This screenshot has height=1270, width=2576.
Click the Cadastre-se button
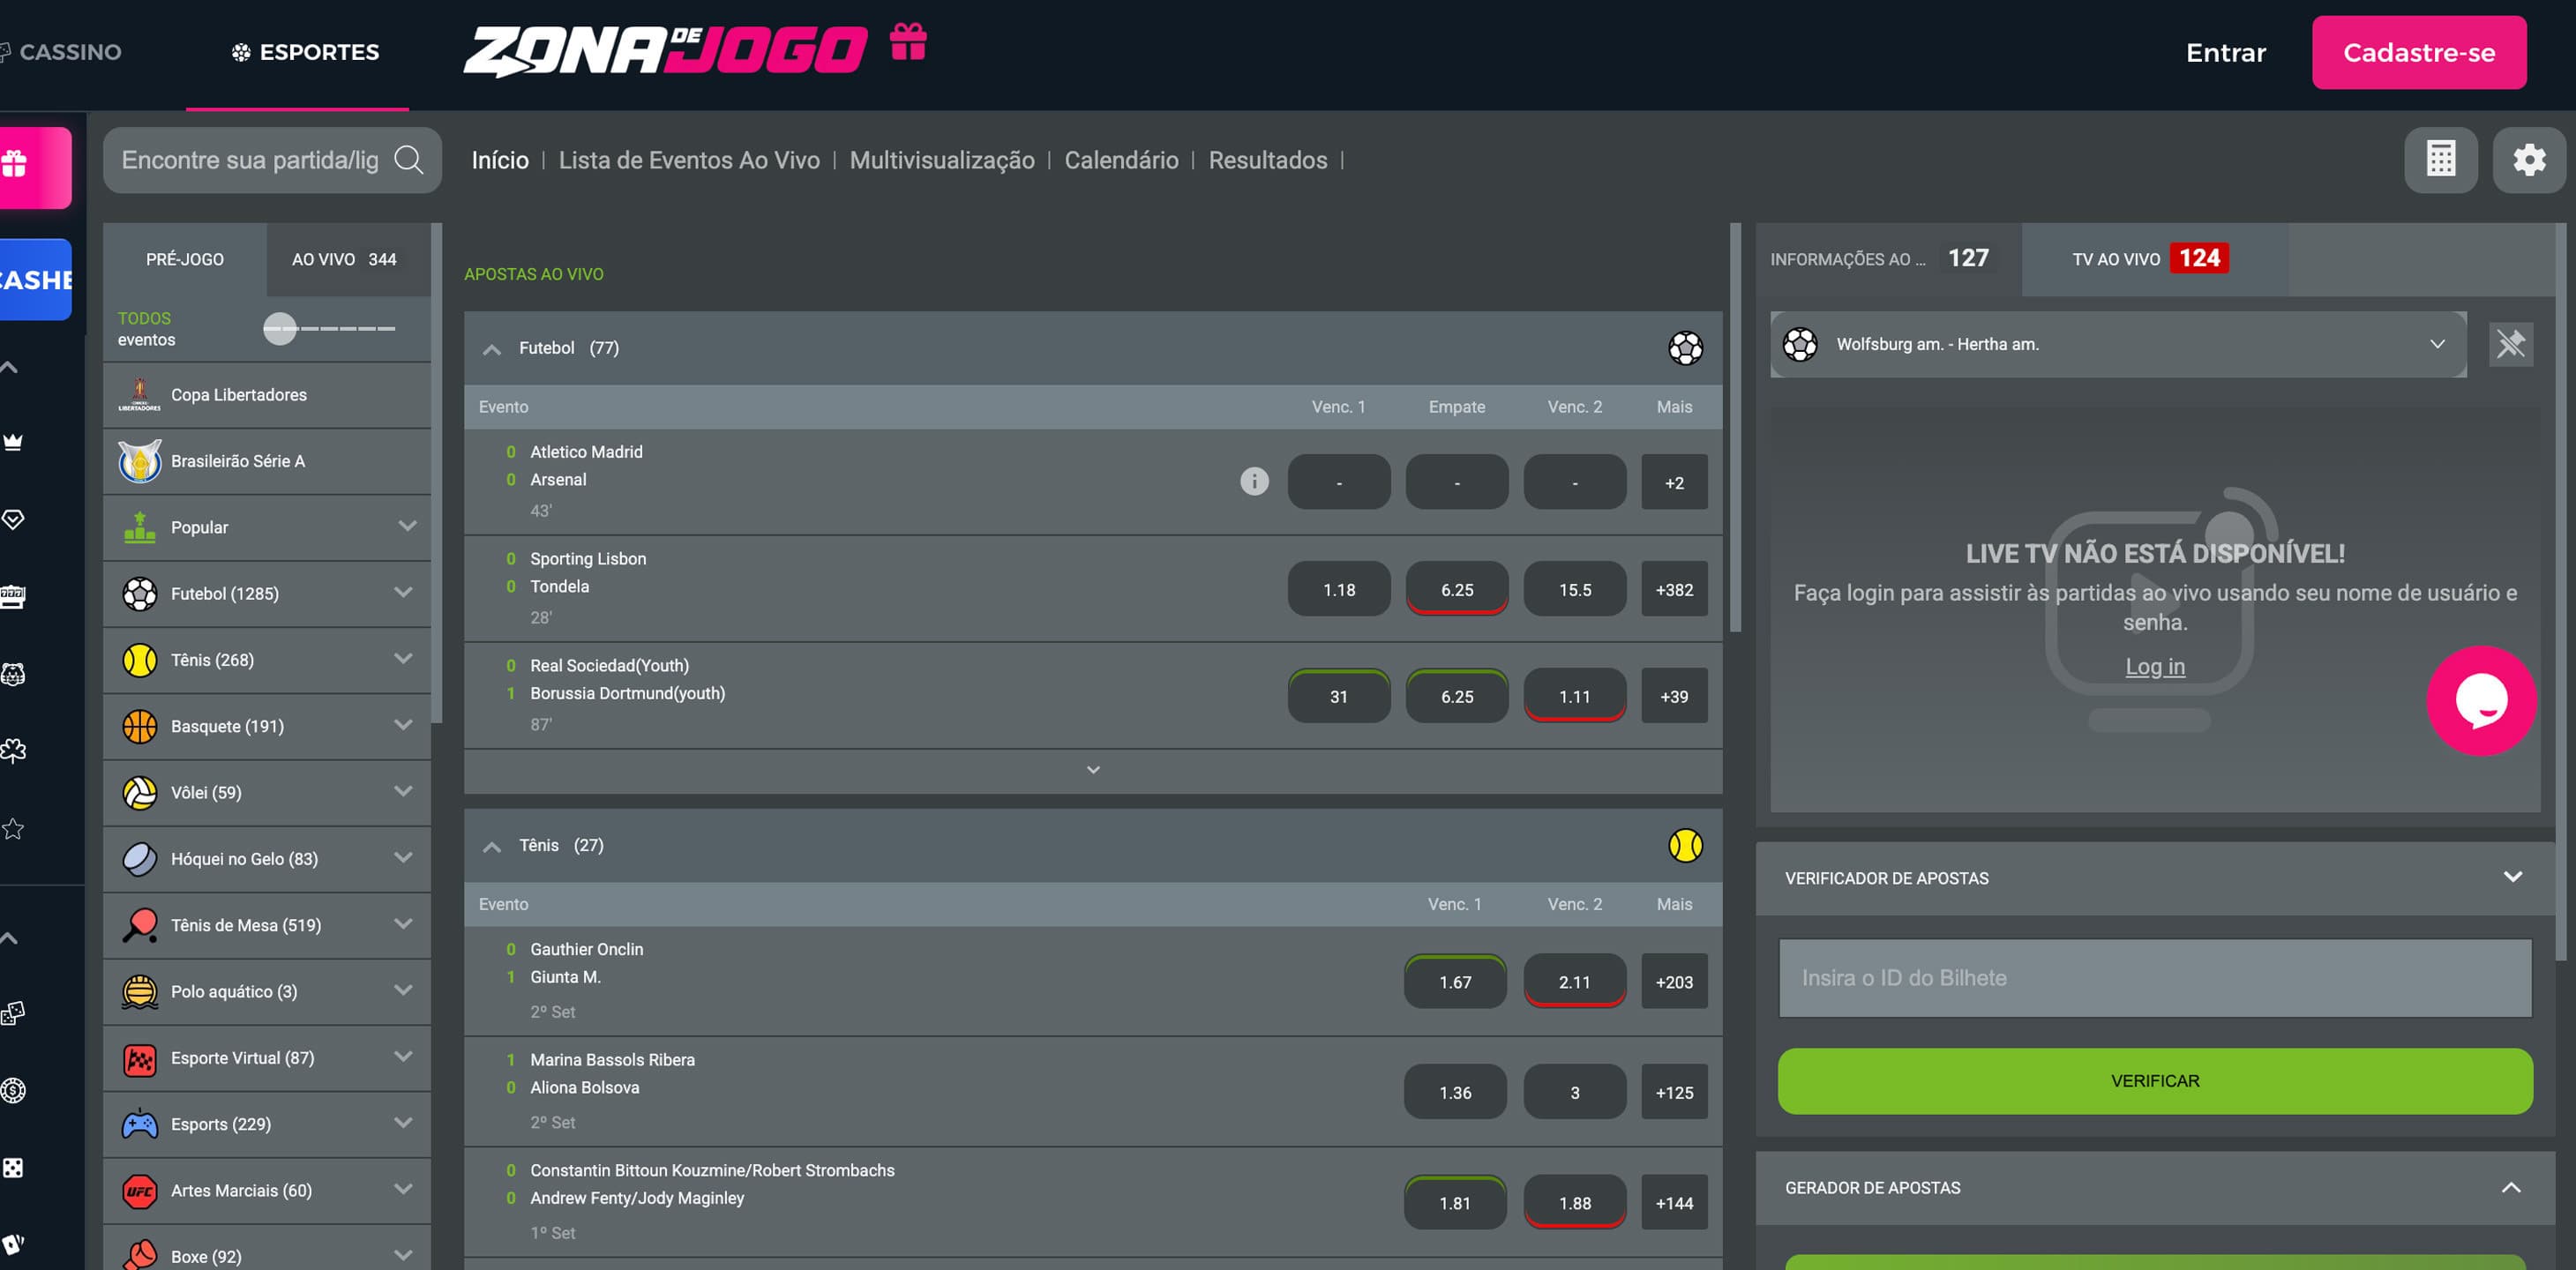point(2418,52)
